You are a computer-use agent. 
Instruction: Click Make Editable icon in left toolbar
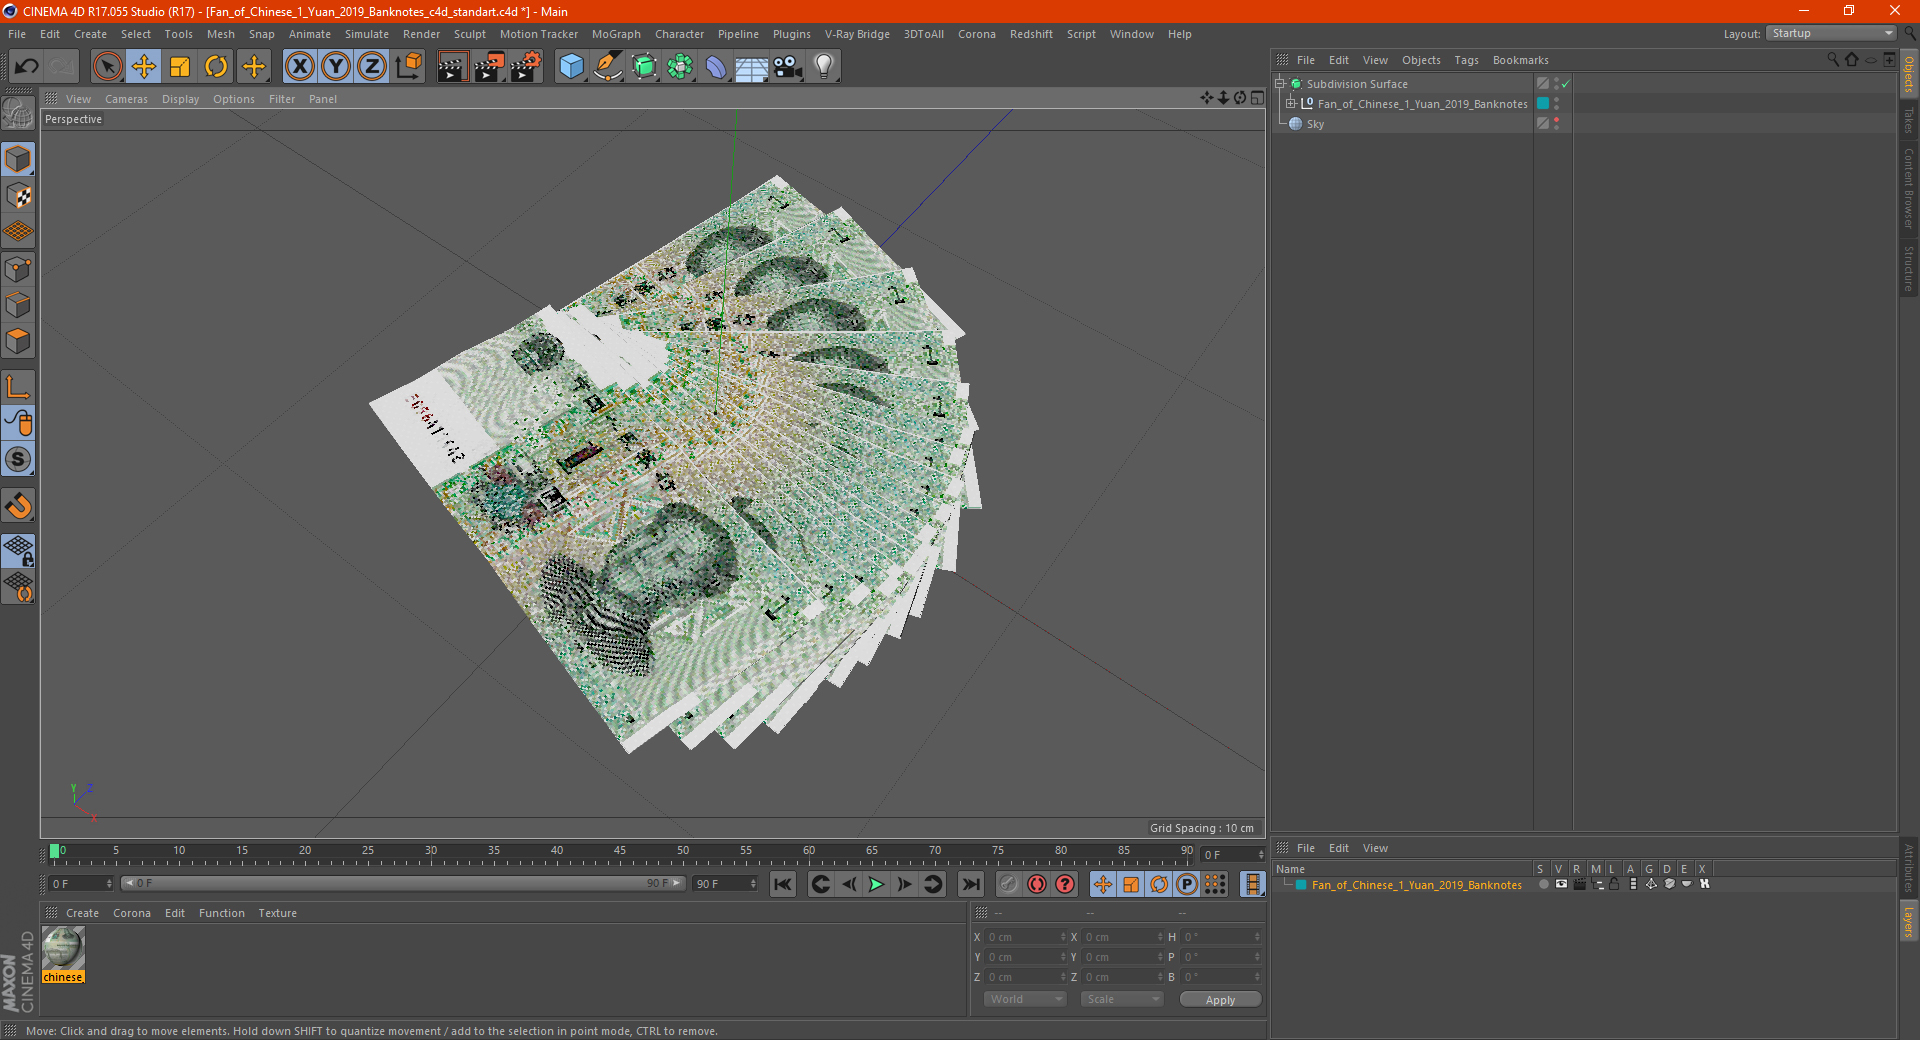(18, 114)
